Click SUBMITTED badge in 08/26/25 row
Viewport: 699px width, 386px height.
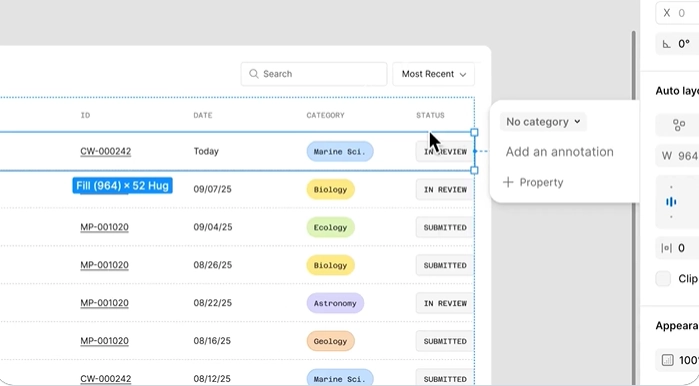(444, 265)
